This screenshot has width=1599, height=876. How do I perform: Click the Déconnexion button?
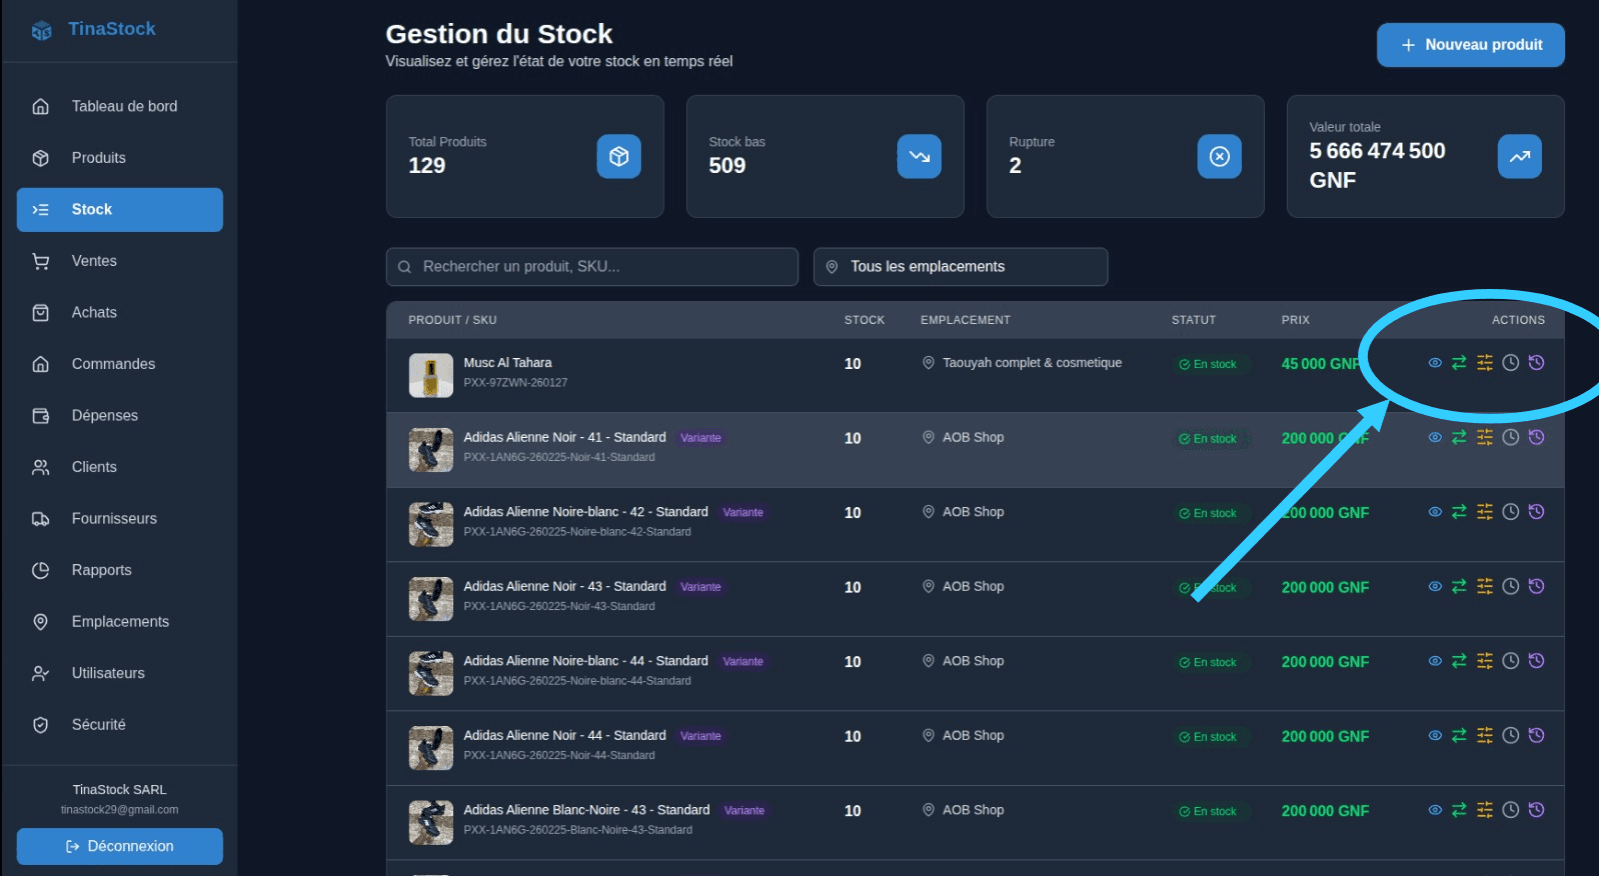click(x=120, y=846)
